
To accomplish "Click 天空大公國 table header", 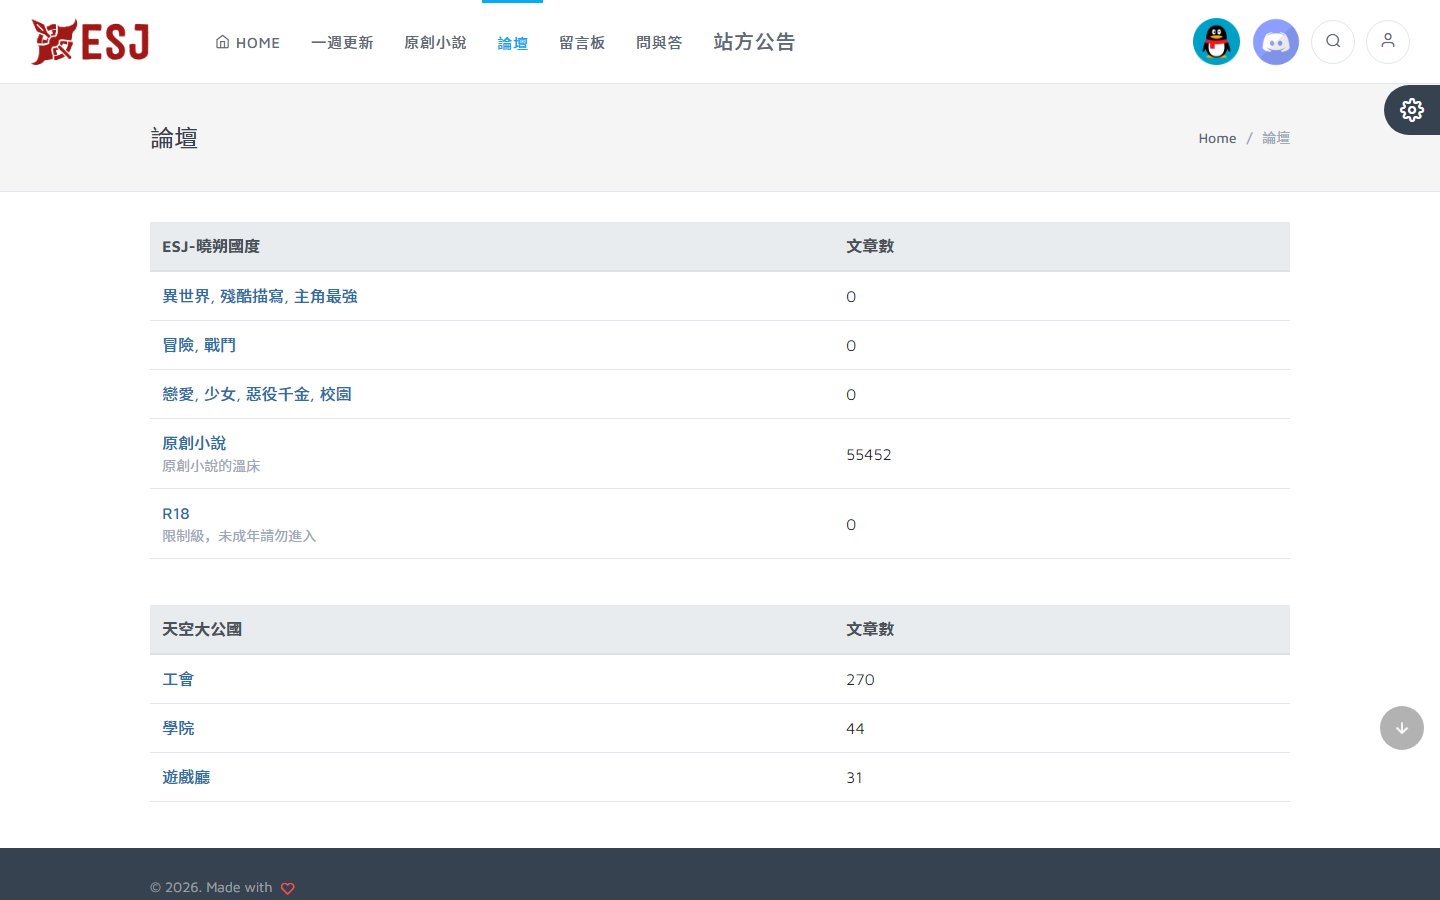I will point(202,629).
